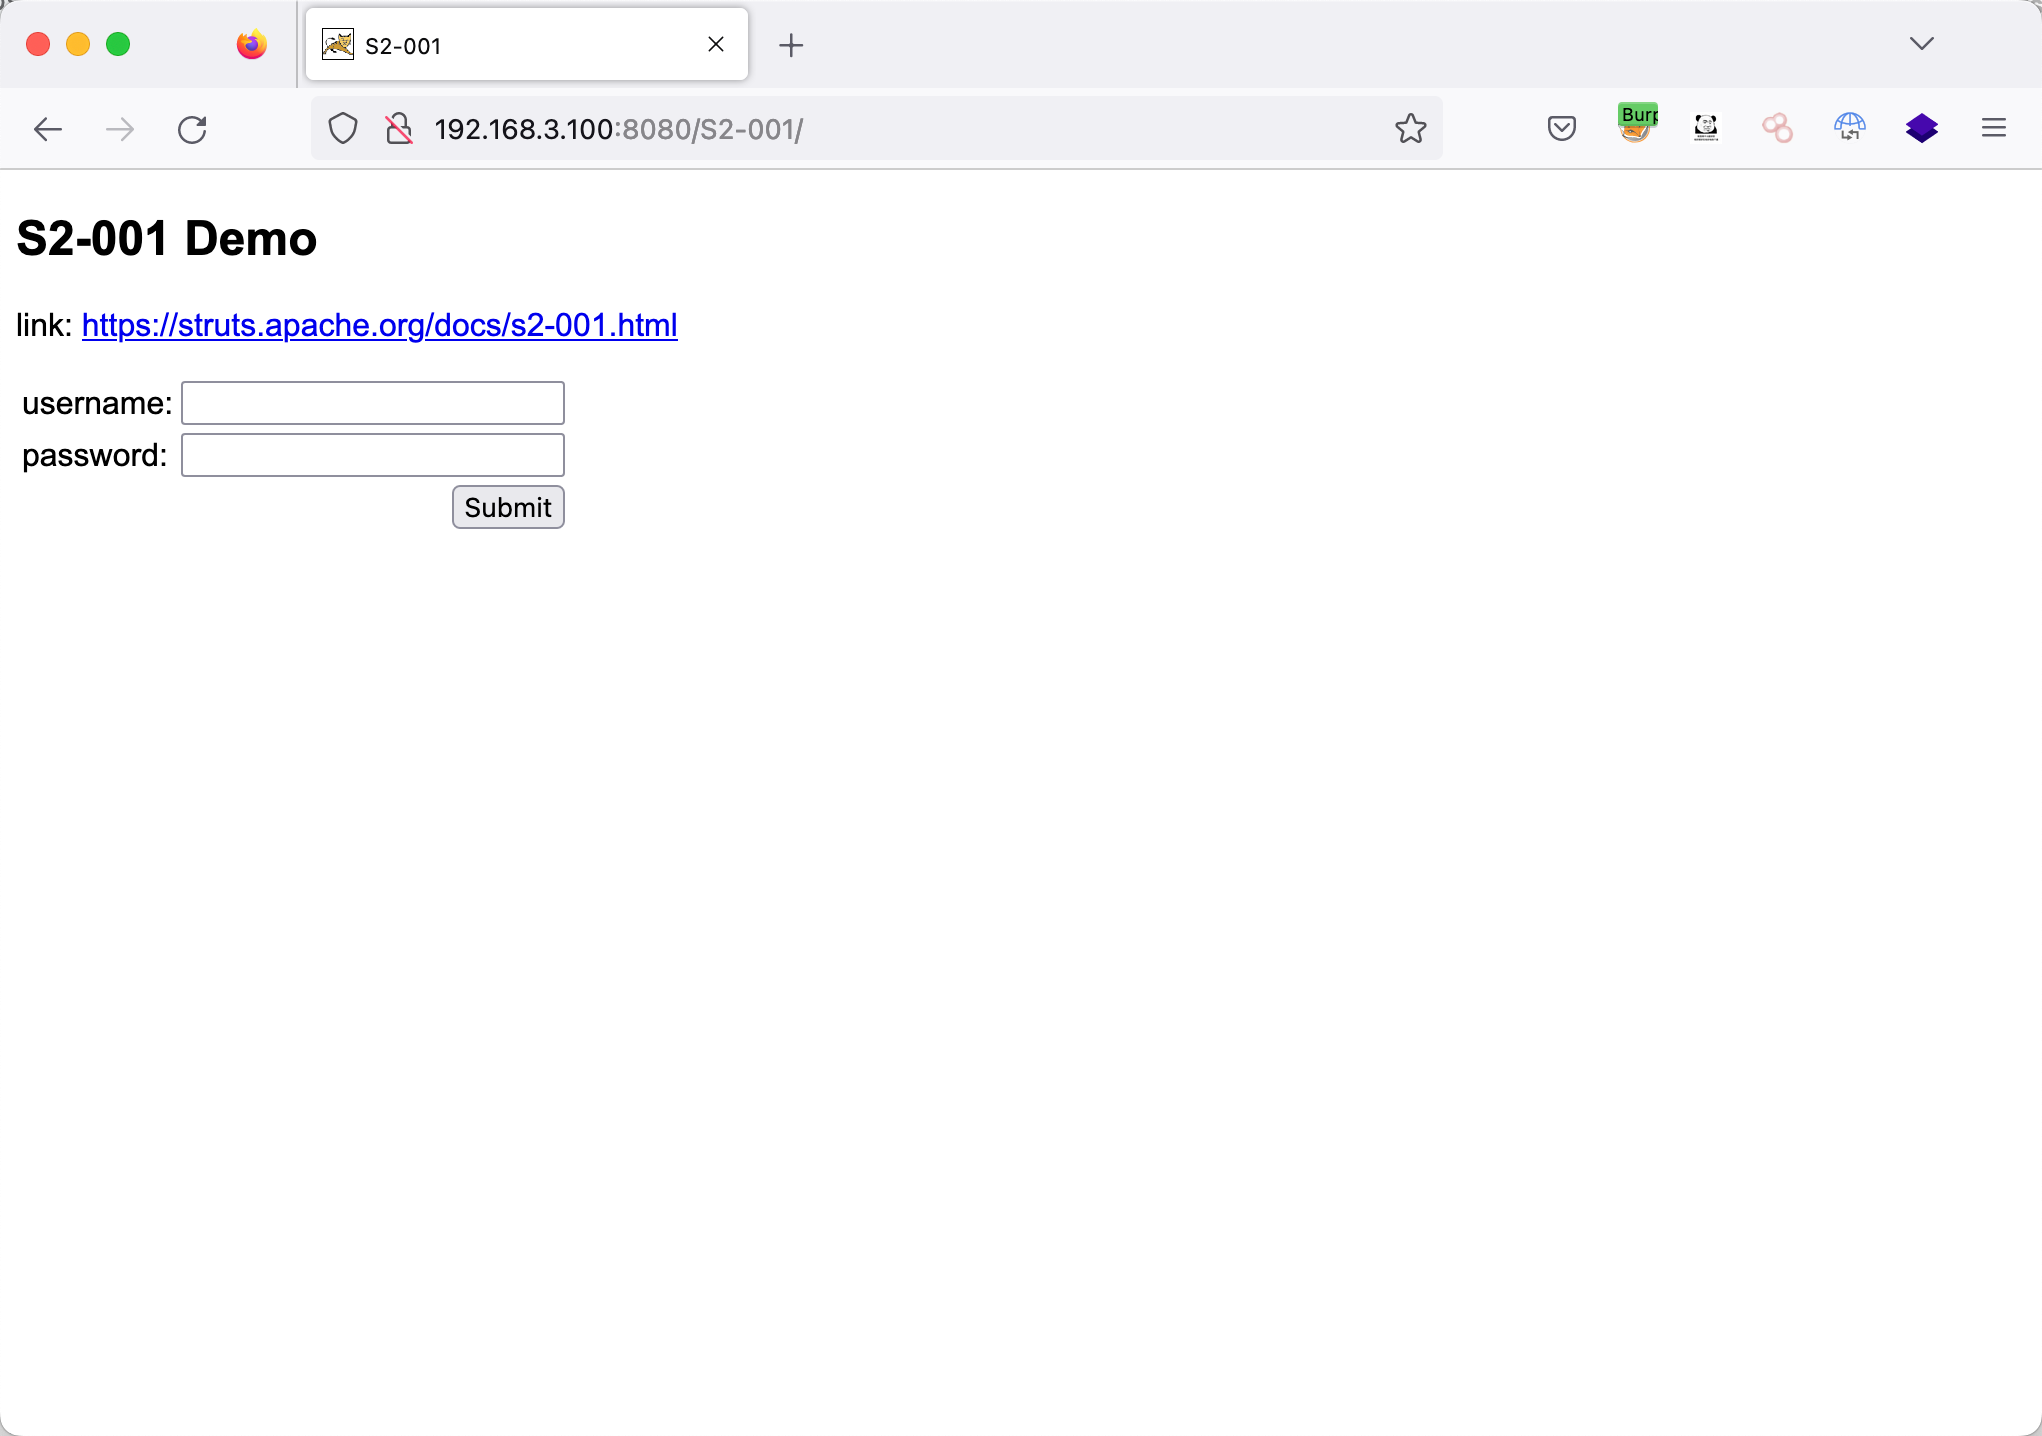This screenshot has height=1436, width=2042.
Task: Reload the current page
Action: (192, 129)
